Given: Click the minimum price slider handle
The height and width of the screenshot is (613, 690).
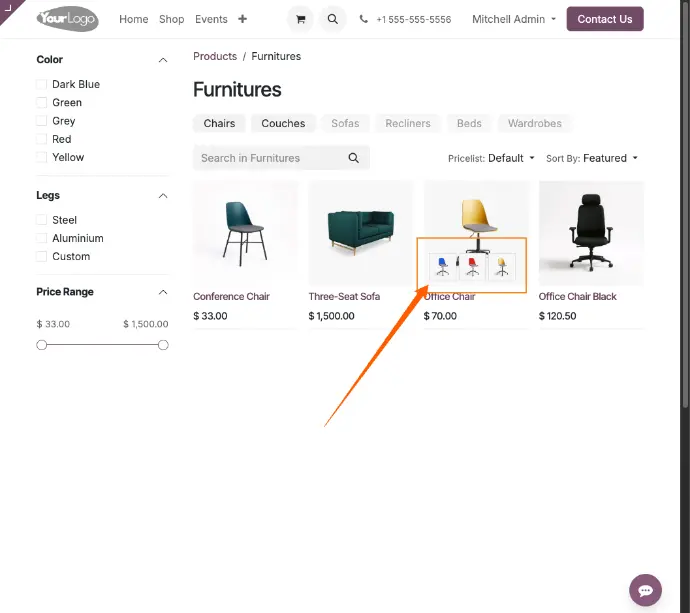Looking at the screenshot, I should [42, 345].
